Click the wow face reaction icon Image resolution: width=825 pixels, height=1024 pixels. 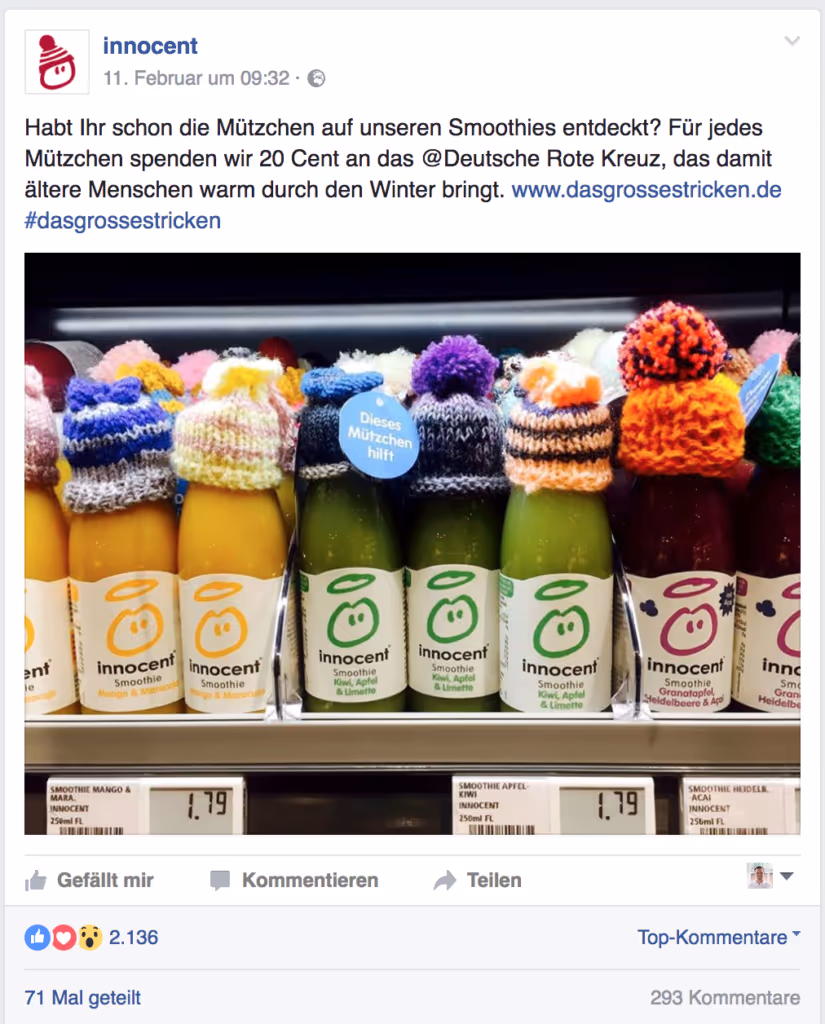[90, 938]
